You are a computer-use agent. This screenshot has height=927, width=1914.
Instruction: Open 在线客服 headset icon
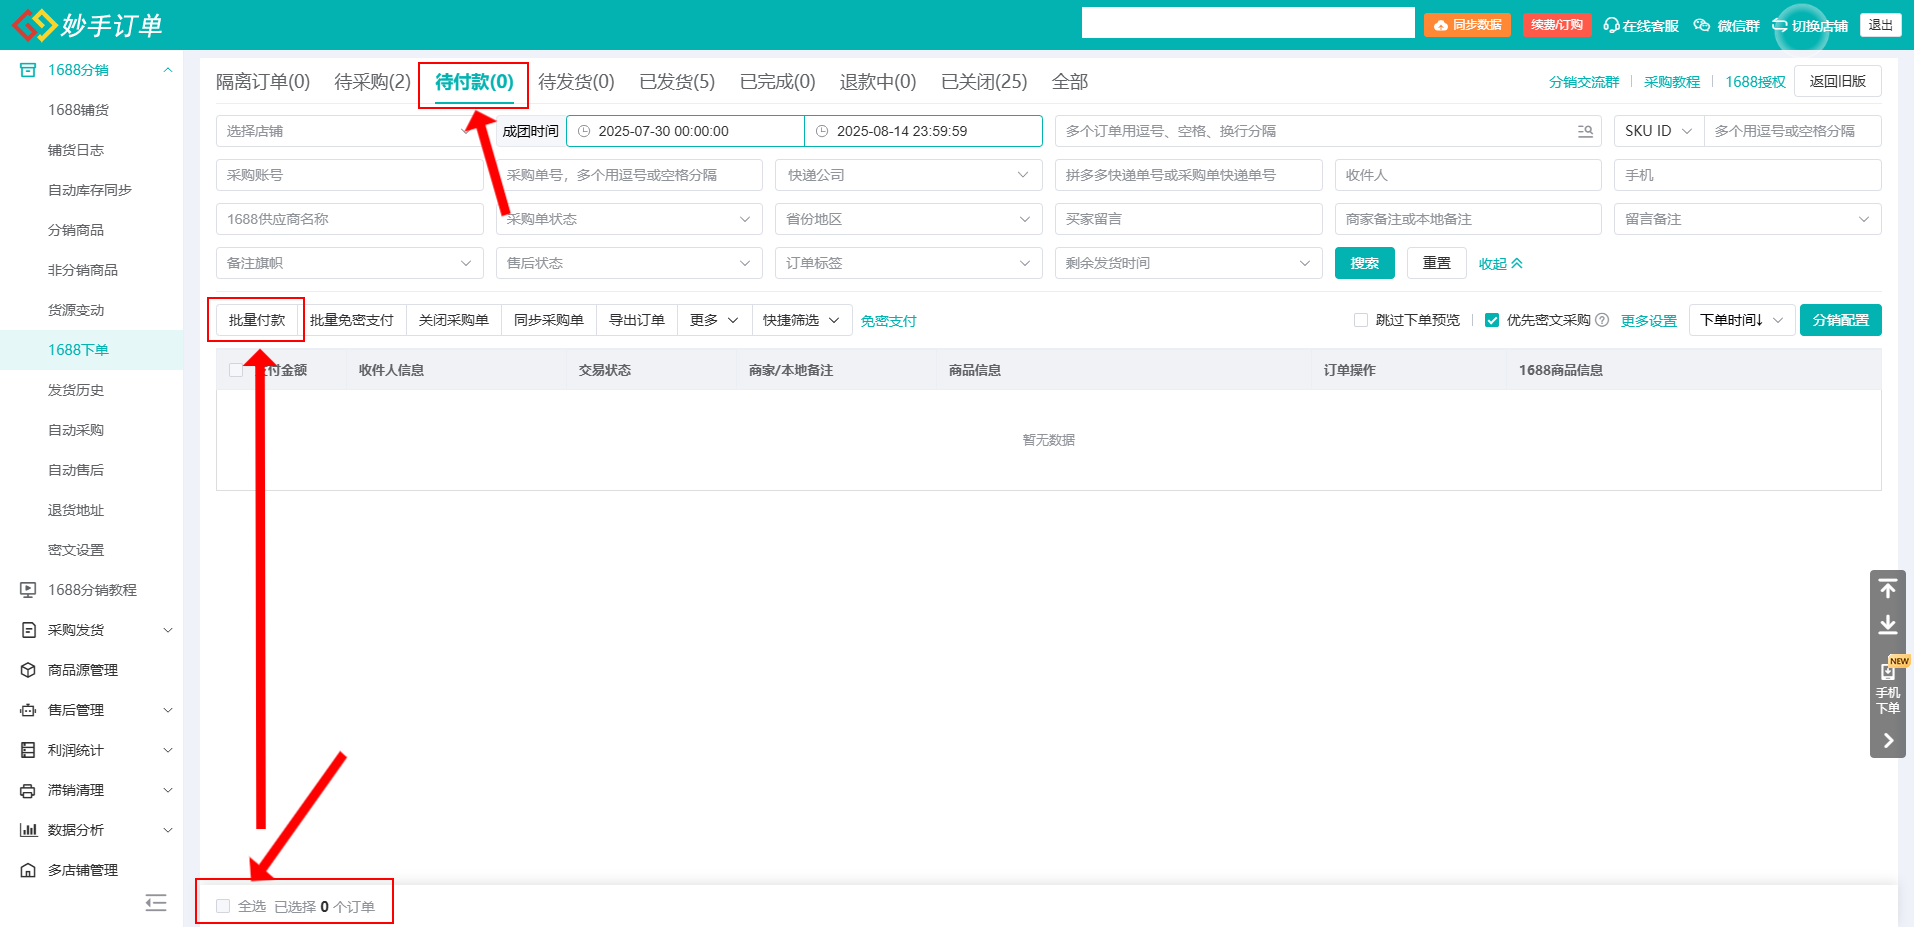[x=1611, y=25]
